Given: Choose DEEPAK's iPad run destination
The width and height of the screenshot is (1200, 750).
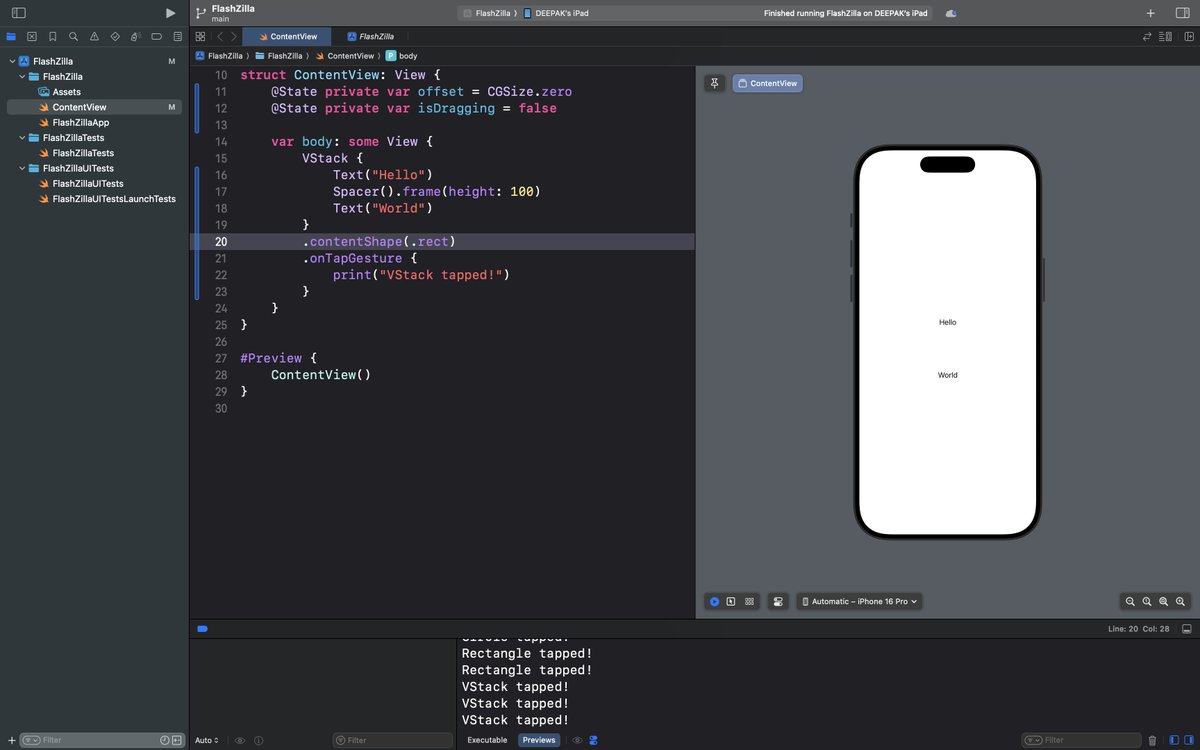Looking at the screenshot, I should click(x=556, y=13).
